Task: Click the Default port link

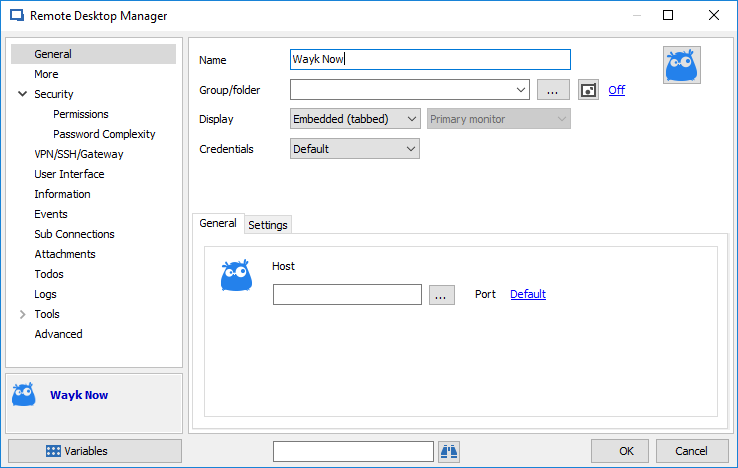Action: click(x=528, y=294)
